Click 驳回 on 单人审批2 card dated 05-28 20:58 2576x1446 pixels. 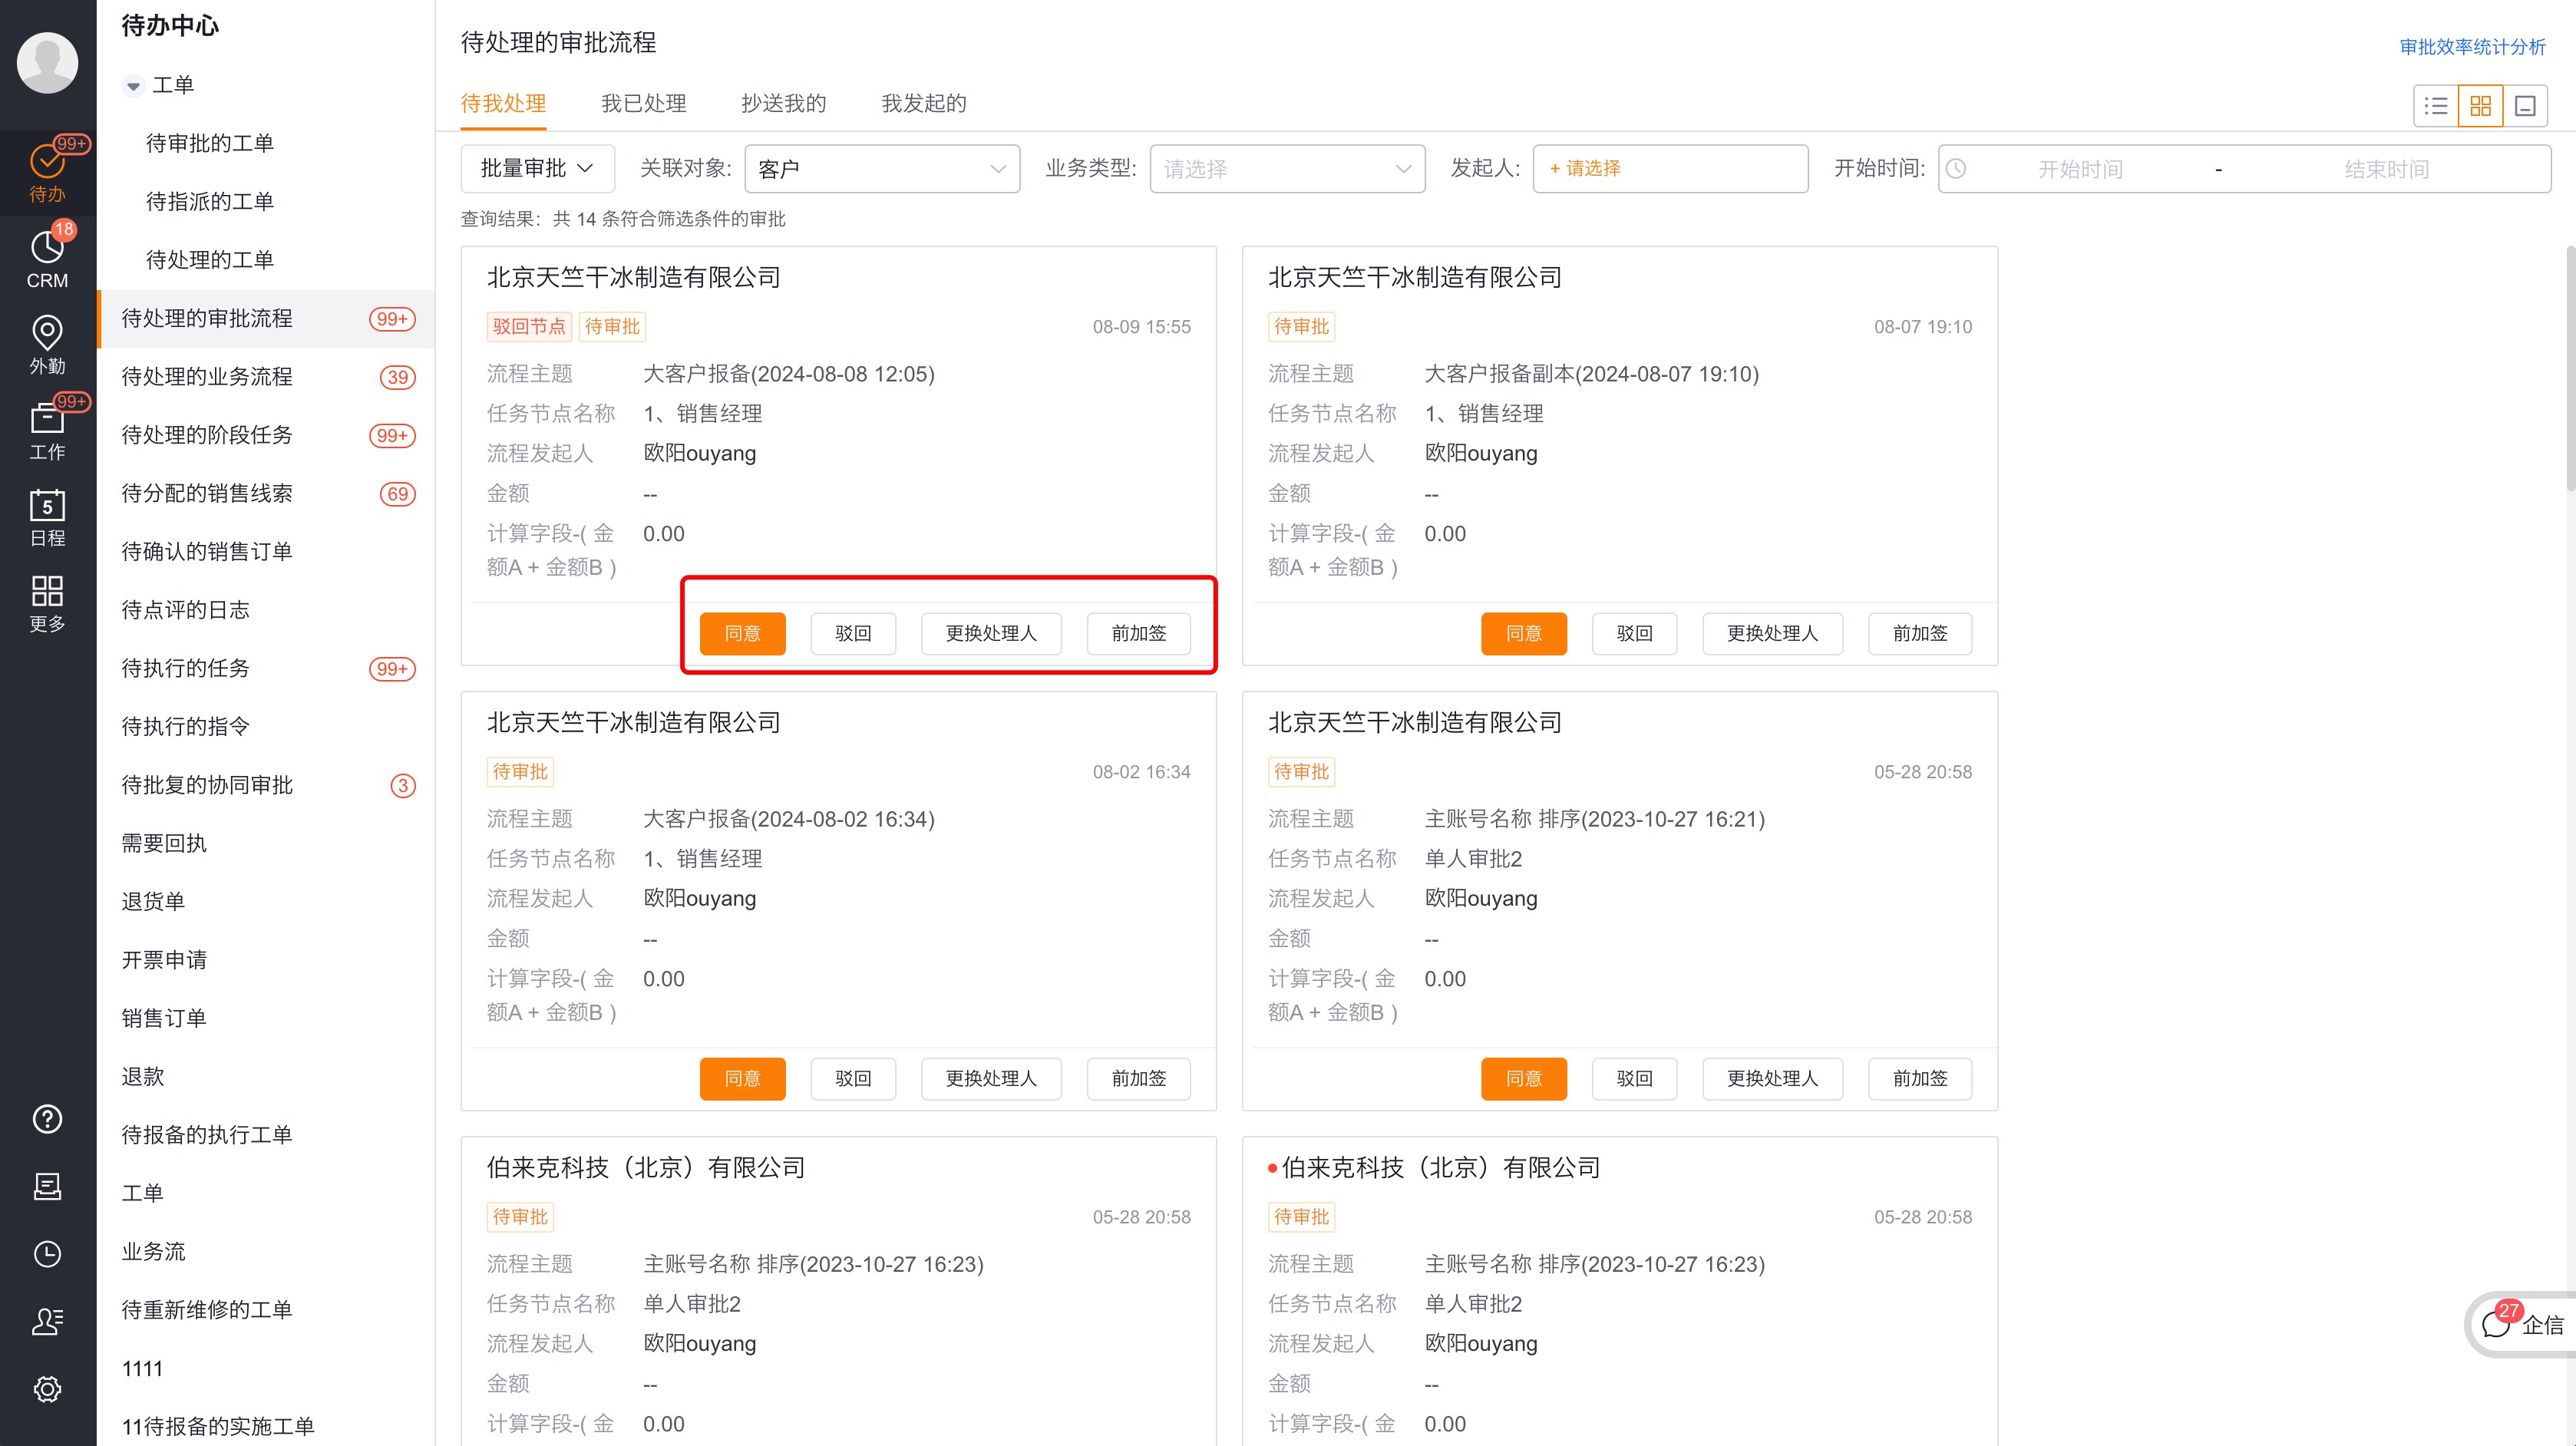[1634, 1078]
